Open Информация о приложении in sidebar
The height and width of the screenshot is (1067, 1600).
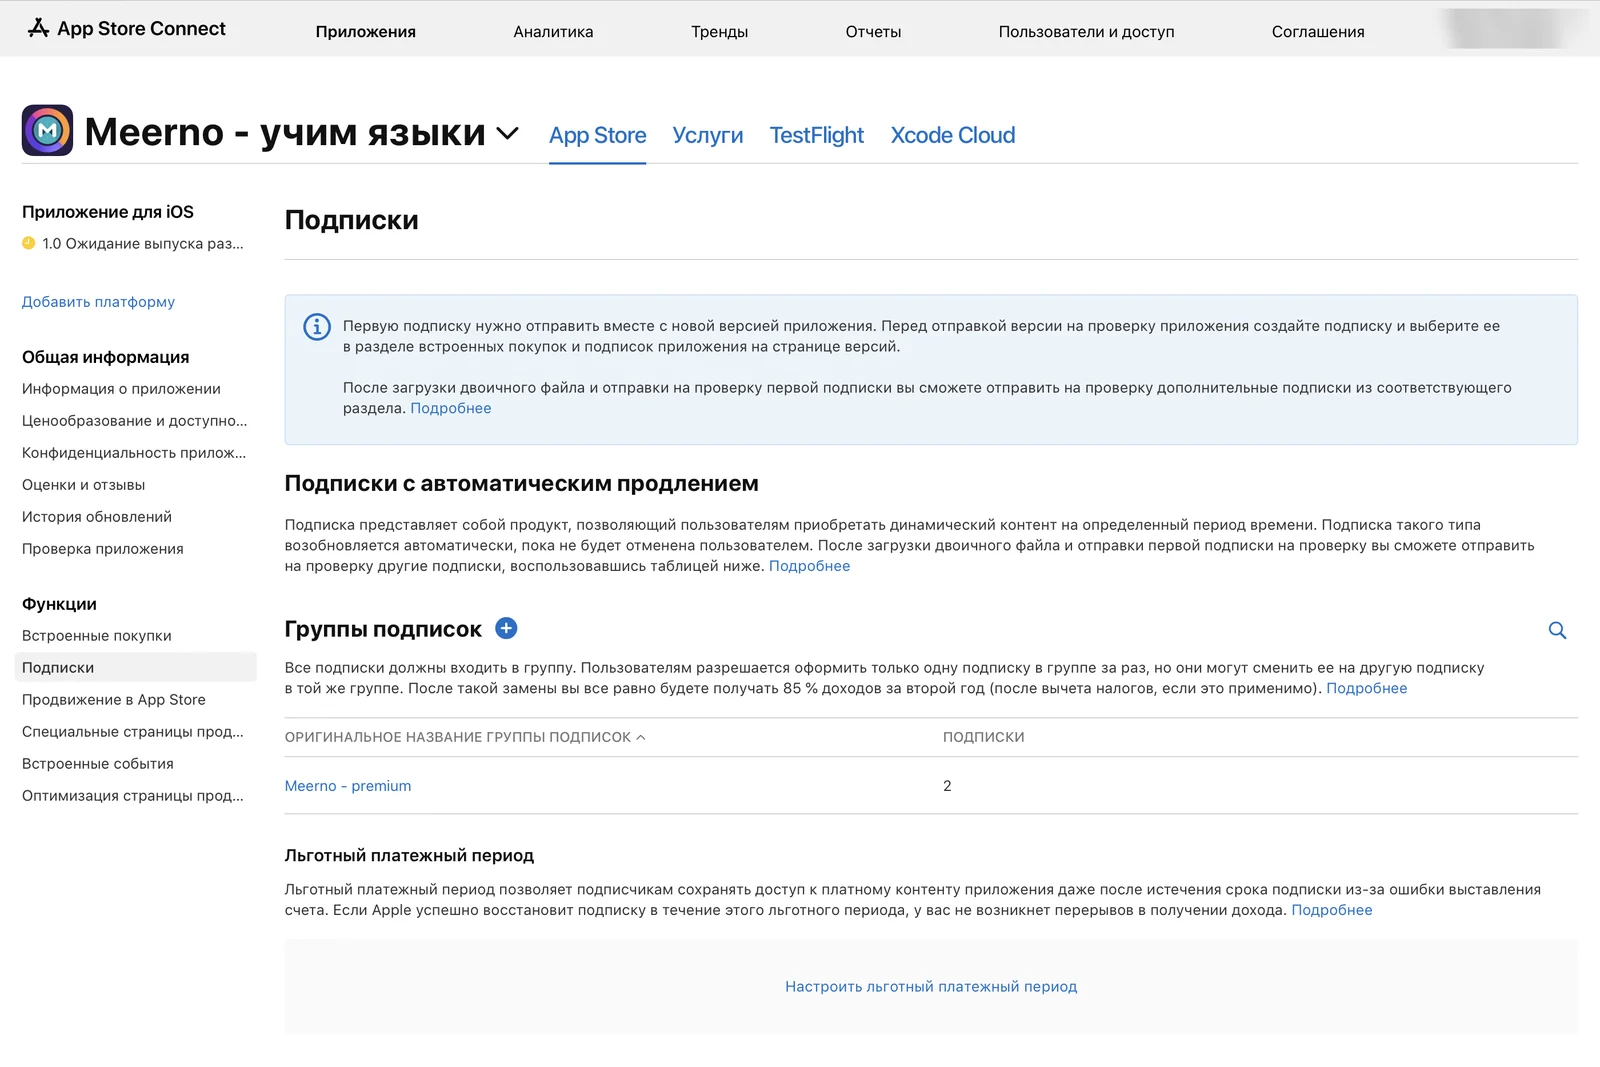[121, 389]
